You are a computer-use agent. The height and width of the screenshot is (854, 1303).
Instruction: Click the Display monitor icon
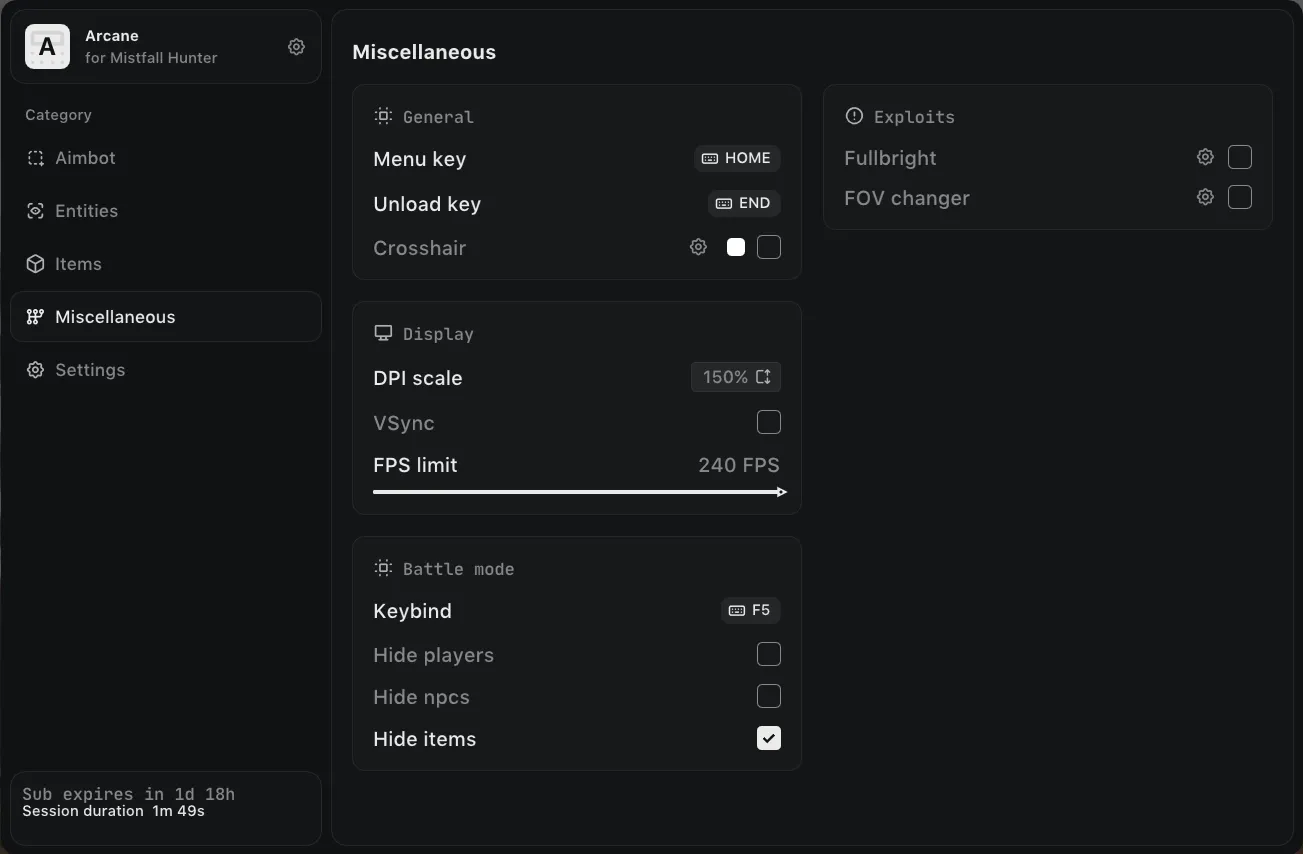tap(383, 333)
